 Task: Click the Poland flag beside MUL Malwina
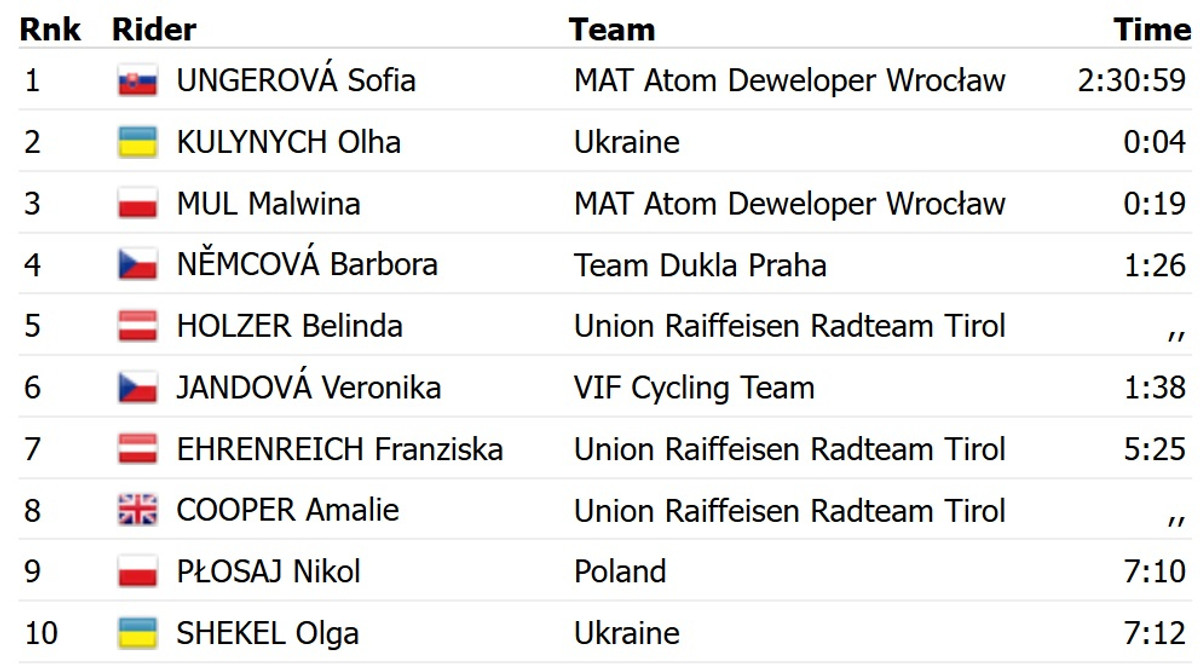(x=137, y=204)
